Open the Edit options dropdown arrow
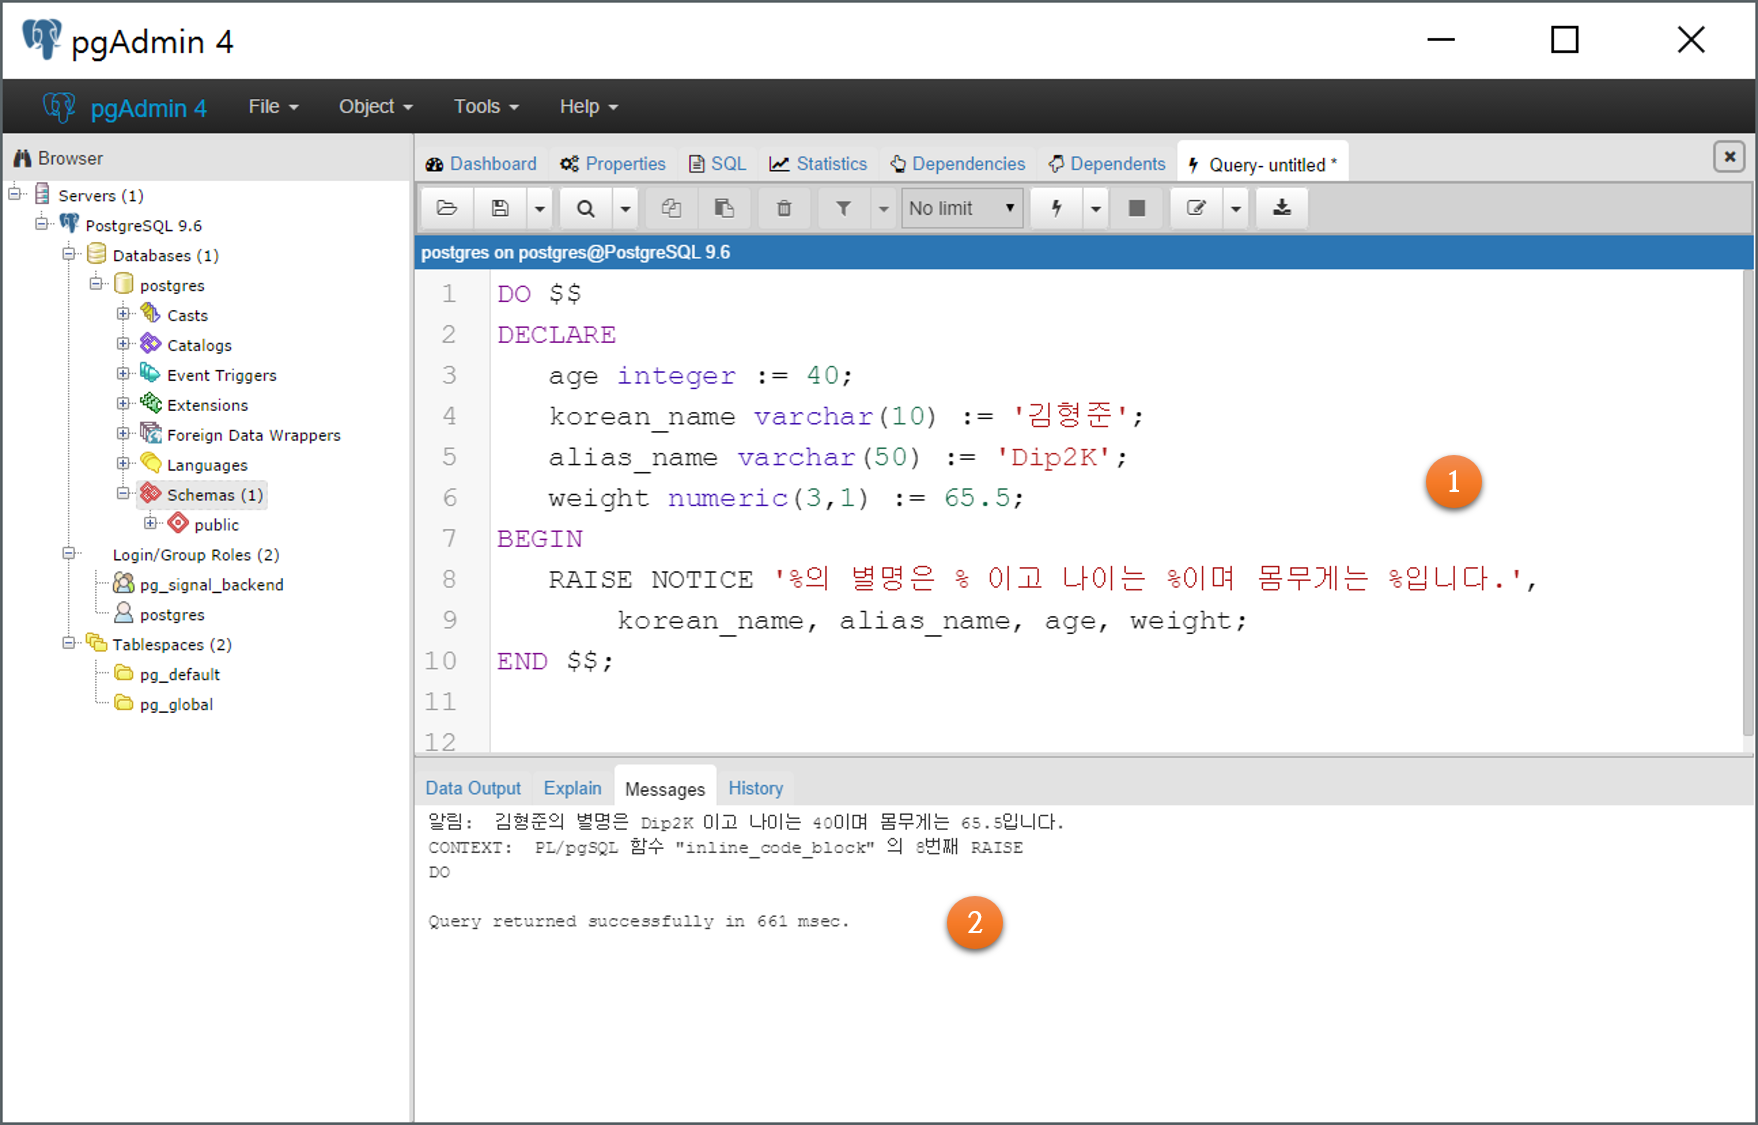1758x1125 pixels. (x=1236, y=208)
